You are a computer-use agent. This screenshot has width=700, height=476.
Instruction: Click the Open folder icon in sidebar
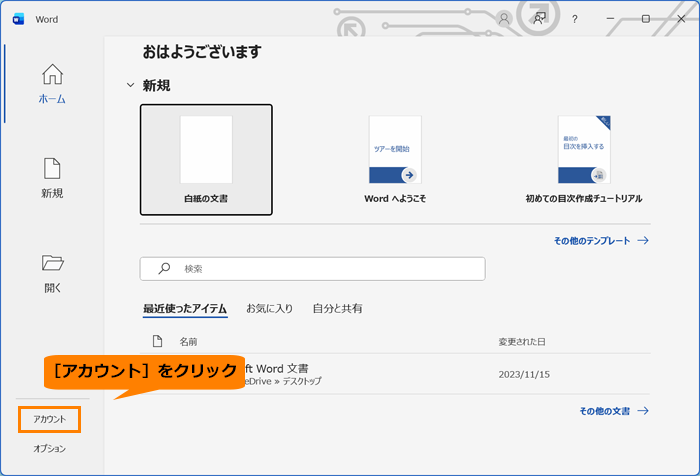(52, 272)
